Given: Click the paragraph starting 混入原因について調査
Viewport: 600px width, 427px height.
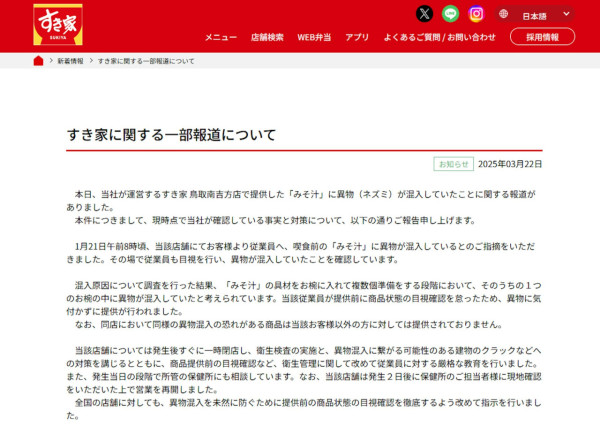Looking at the screenshot, I should (x=304, y=298).
